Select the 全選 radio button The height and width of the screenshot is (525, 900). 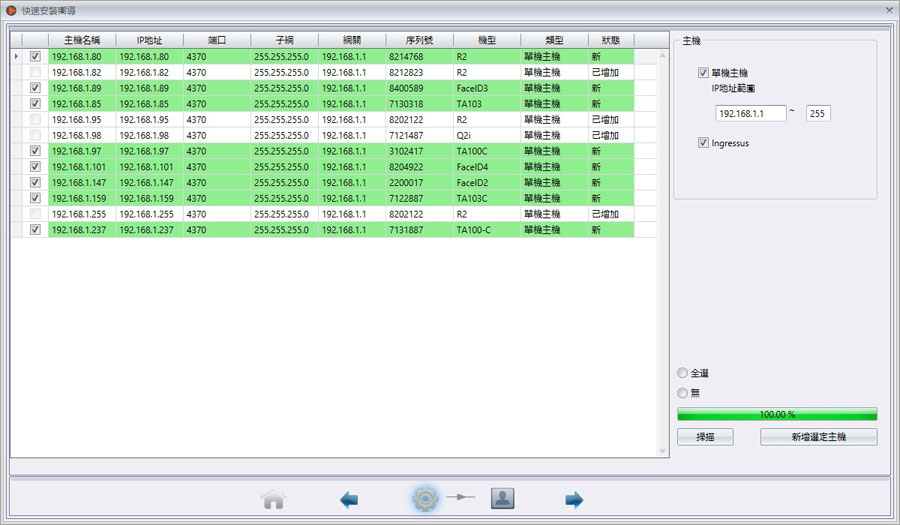coord(683,373)
